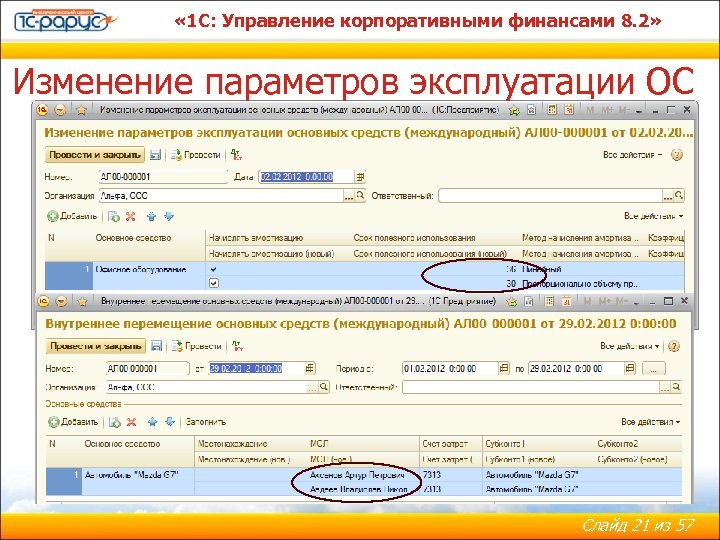The width and height of the screenshot is (720, 540).
Task: Toggle Начислять амортизацию (новый) checkbox
Action: coord(214,283)
